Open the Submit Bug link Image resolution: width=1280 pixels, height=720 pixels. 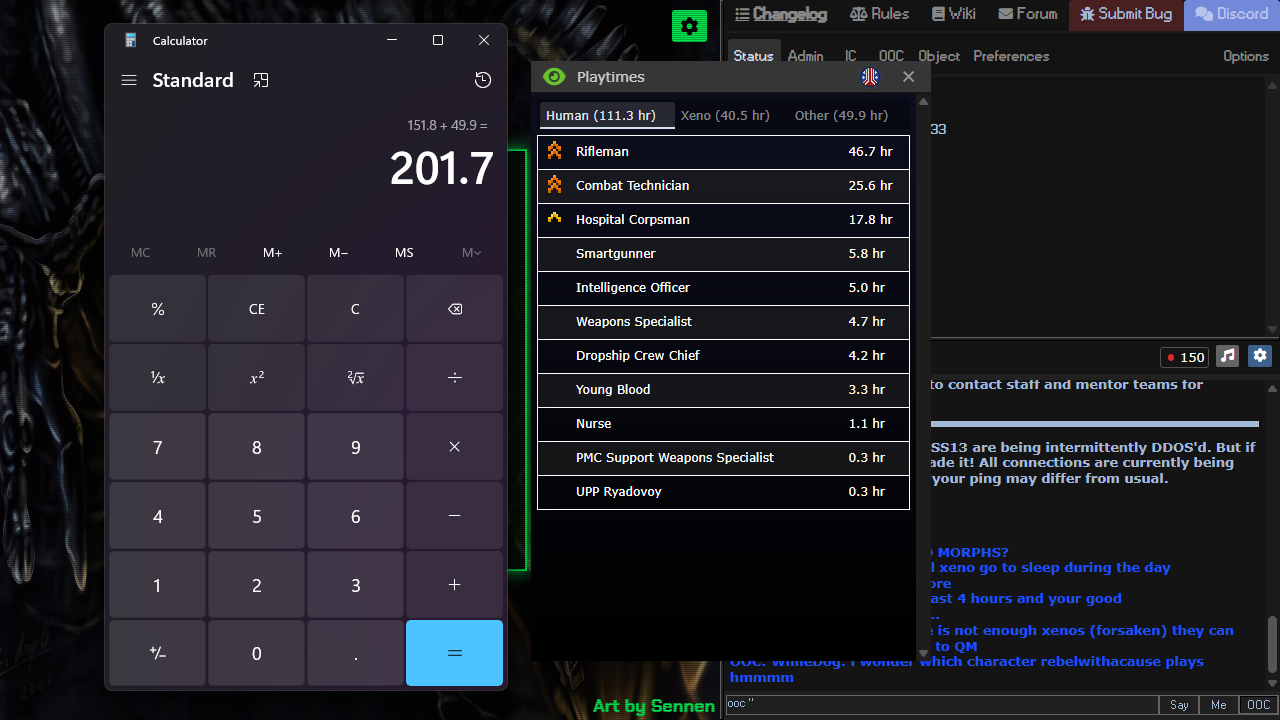point(1126,14)
